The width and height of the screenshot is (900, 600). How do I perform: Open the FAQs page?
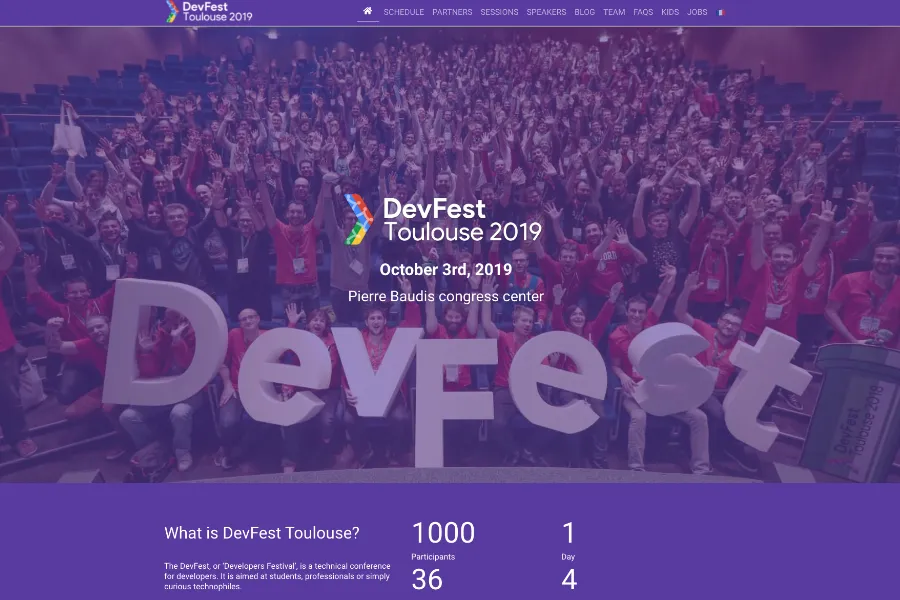643,13
